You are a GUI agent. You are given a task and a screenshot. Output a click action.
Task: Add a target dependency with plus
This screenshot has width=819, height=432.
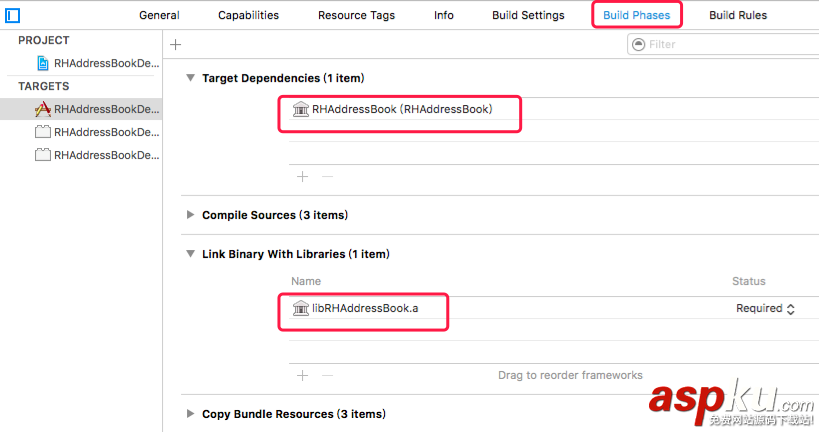[x=303, y=176]
